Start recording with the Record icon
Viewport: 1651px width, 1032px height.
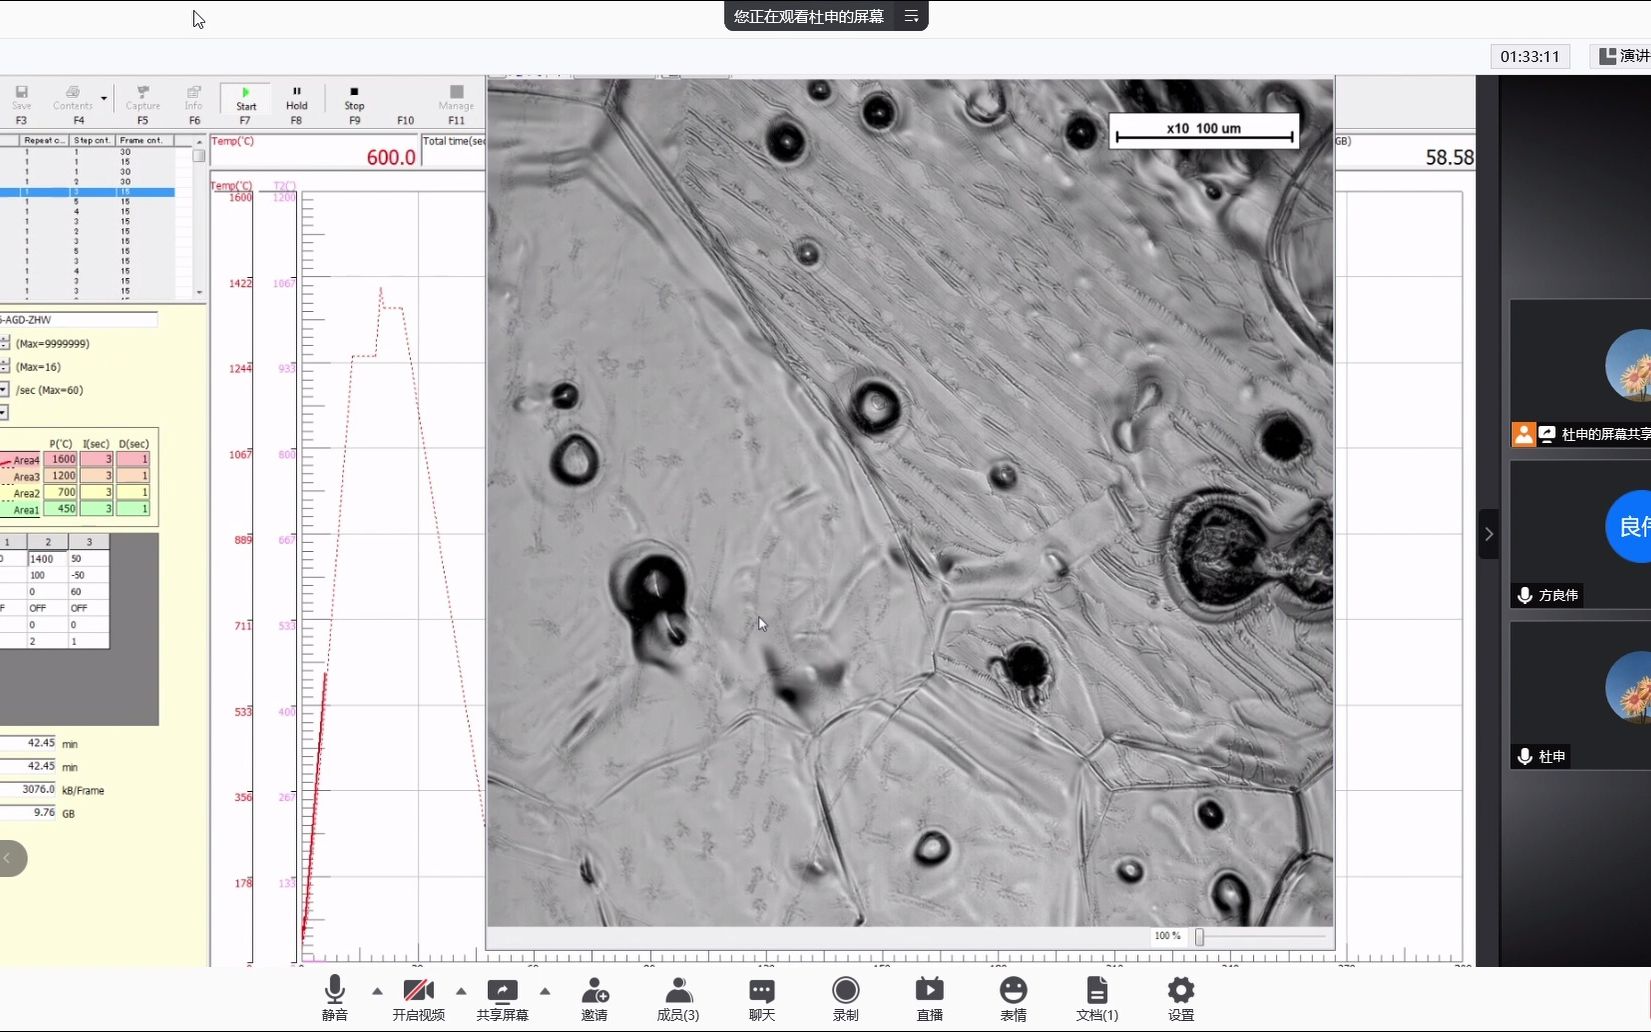846,998
